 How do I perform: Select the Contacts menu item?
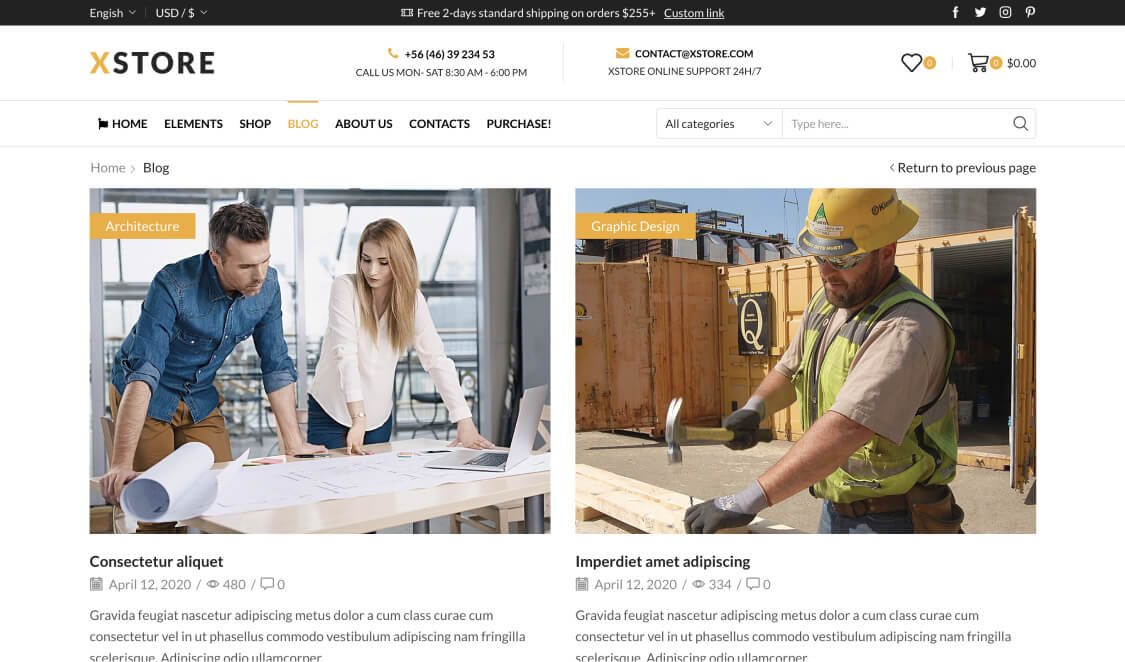pyautogui.click(x=439, y=124)
